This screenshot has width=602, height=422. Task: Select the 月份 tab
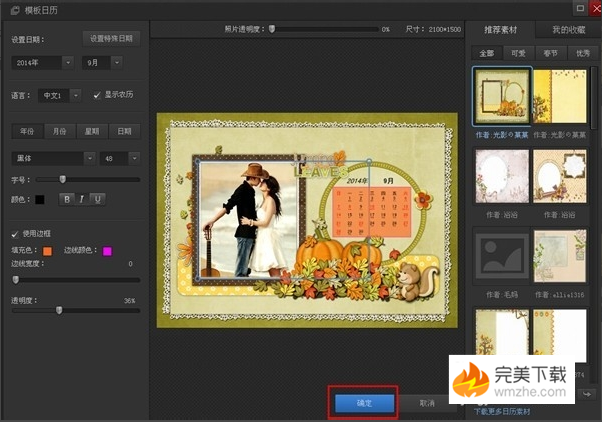tap(59, 131)
